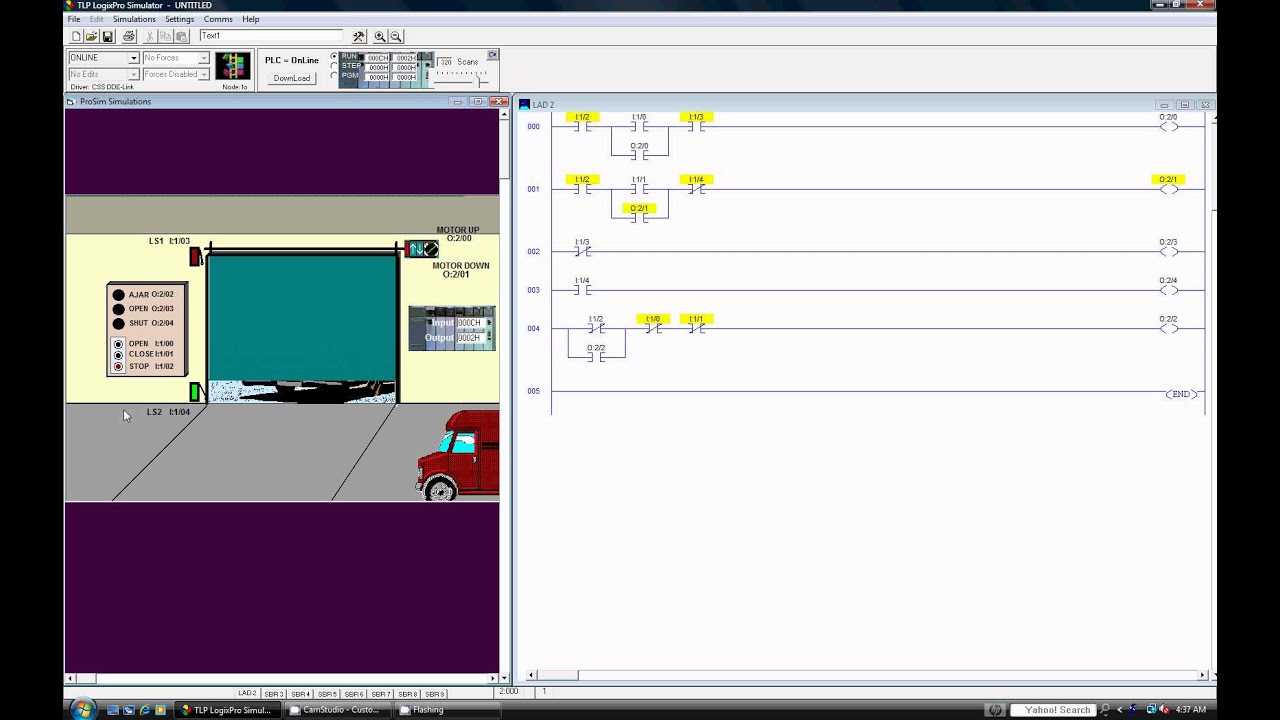This screenshot has height=720, width=1280.
Task: Switch to the SBR 5 tab
Action: 327,694
